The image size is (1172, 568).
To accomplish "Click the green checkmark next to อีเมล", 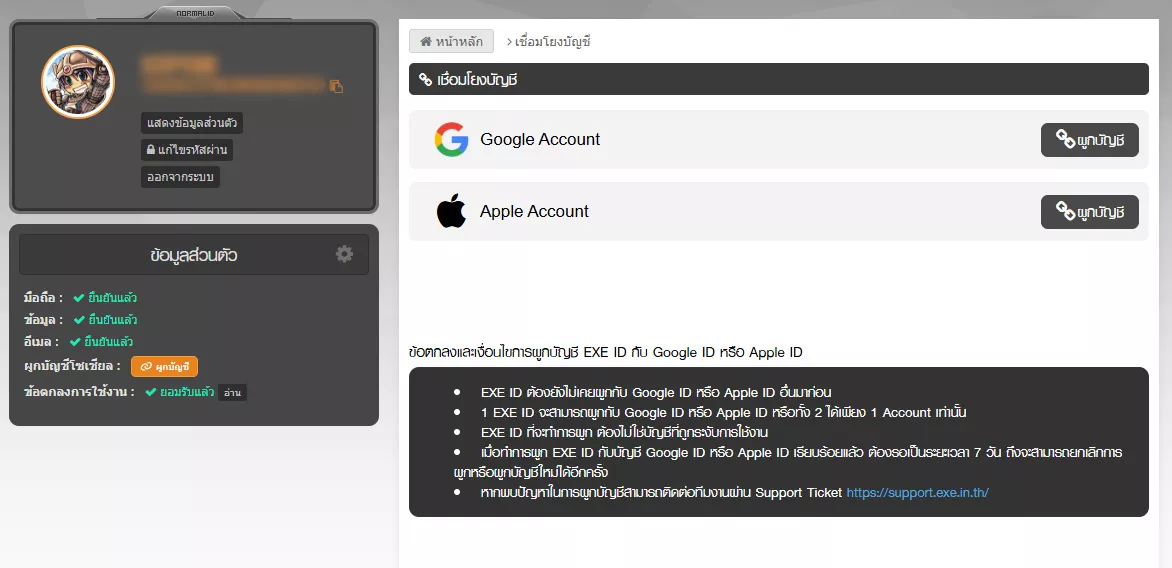I will (74, 342).
